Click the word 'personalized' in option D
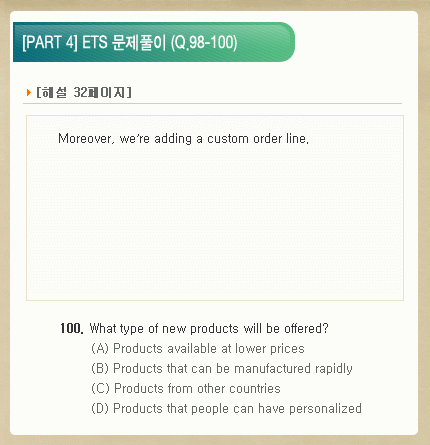The image size is (430, 445). pyautogui.click(x=325, y=409)
